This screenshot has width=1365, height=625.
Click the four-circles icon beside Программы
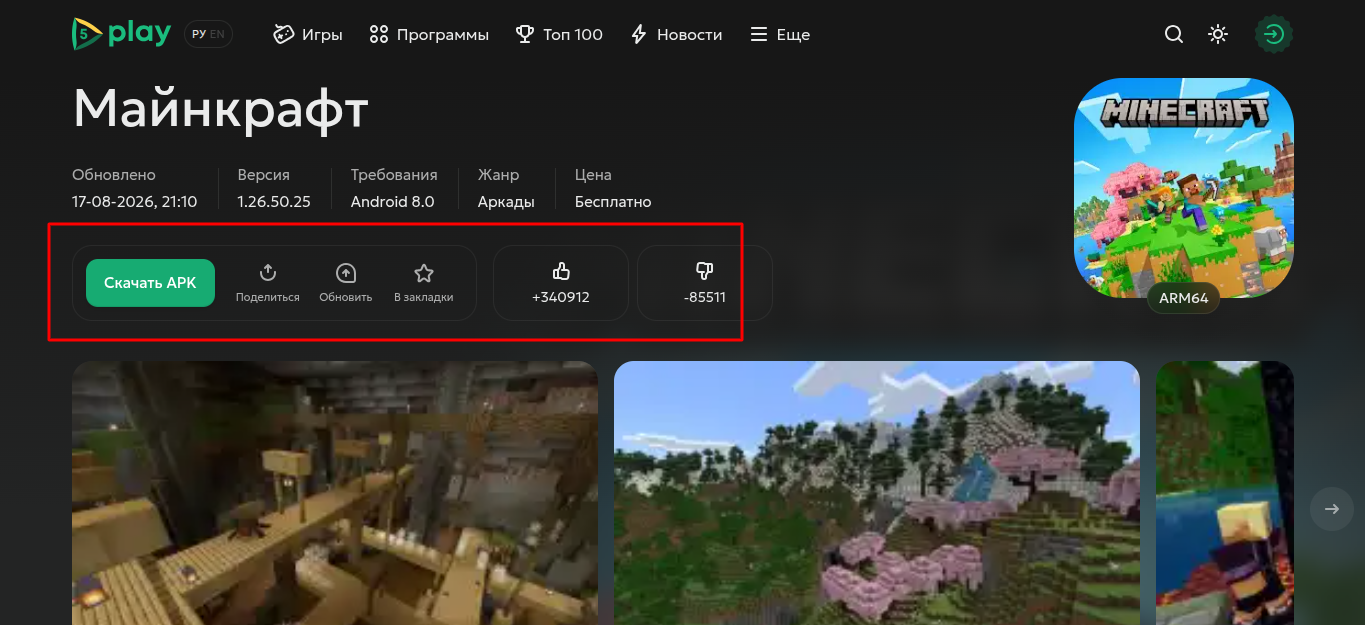378,34
